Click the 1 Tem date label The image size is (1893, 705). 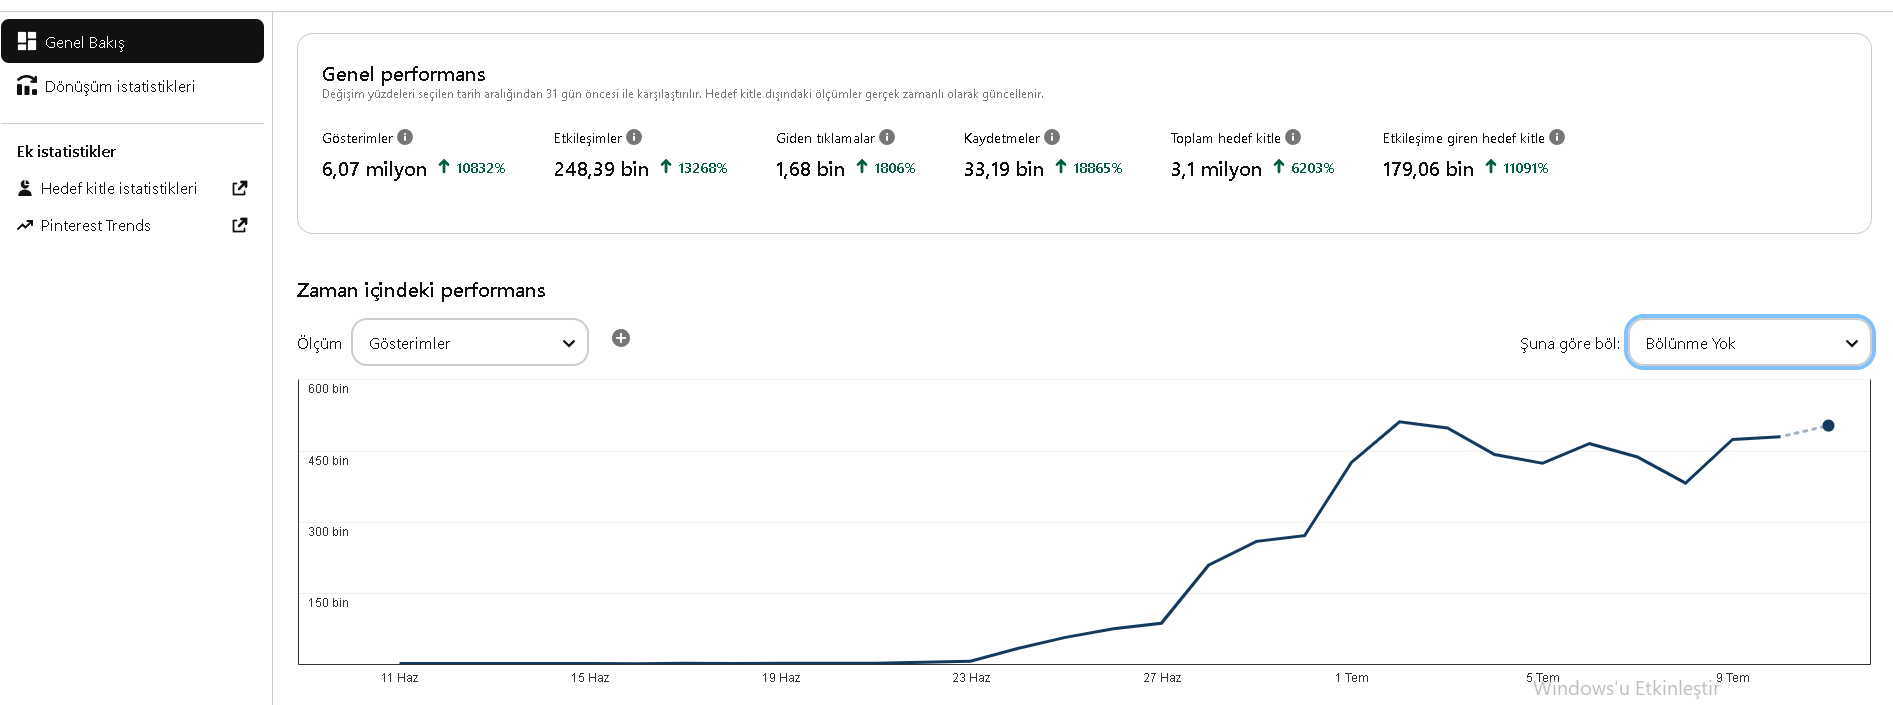point(1352,678)
